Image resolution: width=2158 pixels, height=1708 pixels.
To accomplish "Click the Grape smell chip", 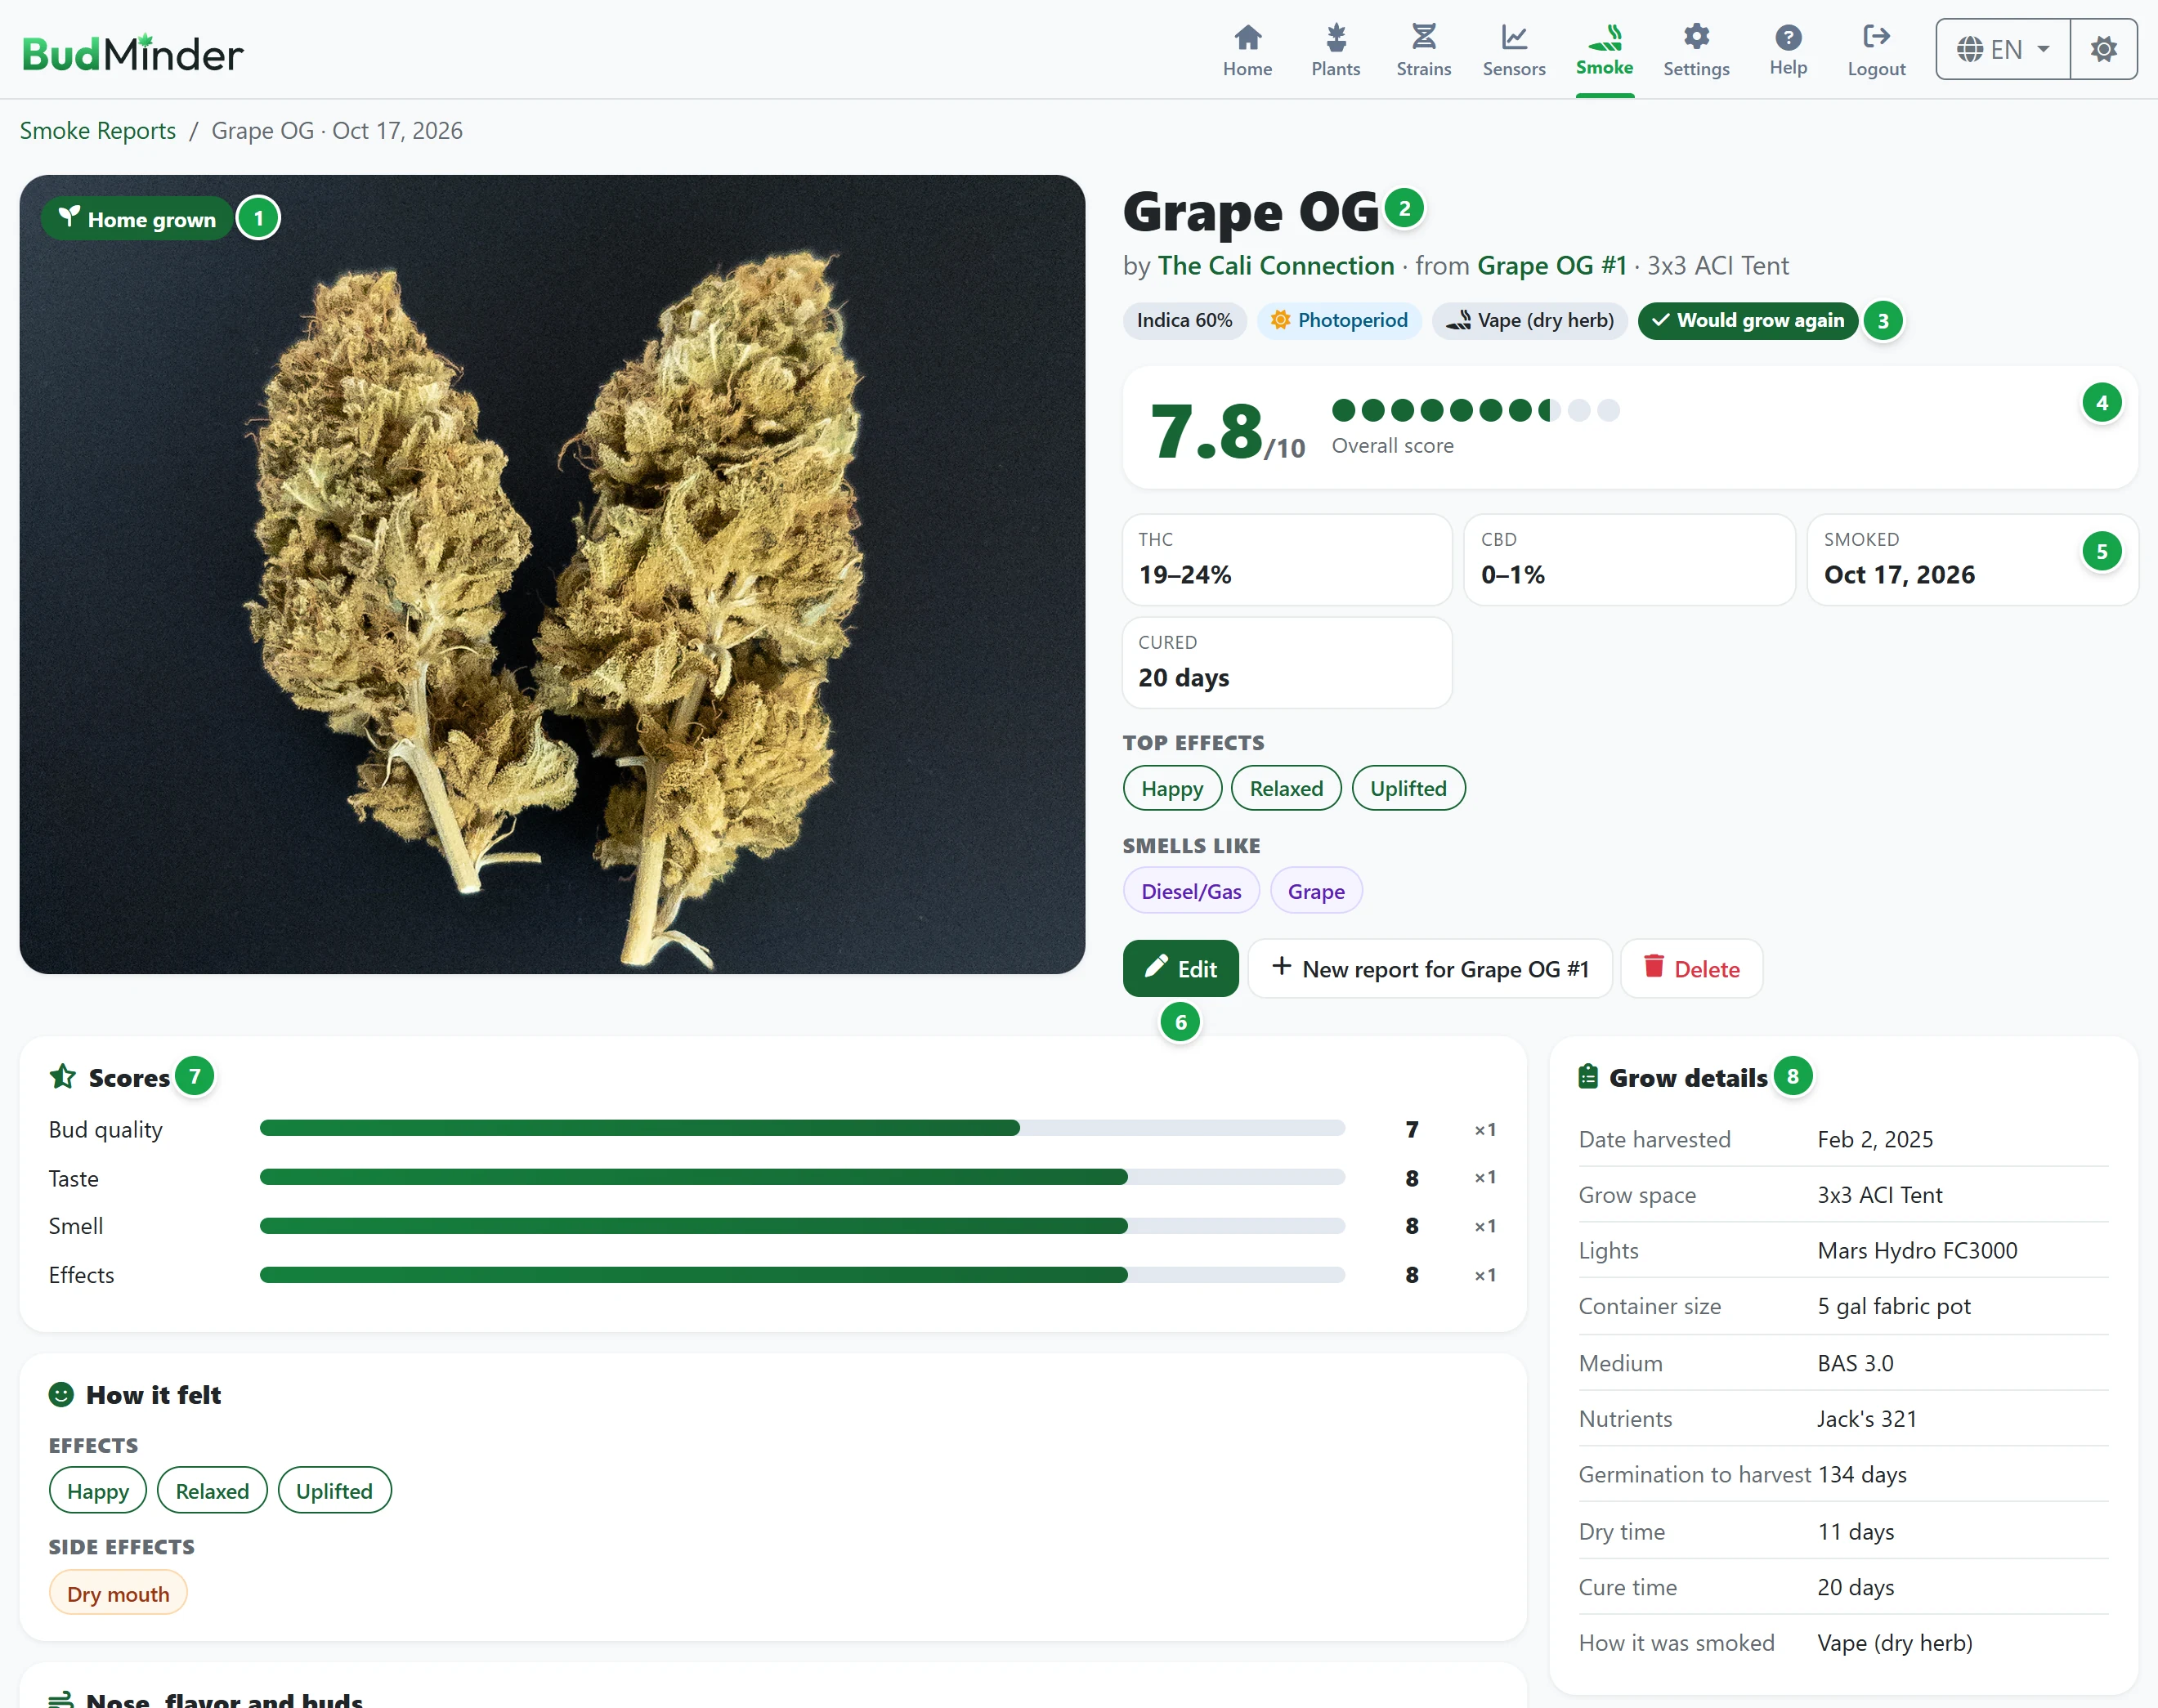I will pos(1316,891).
